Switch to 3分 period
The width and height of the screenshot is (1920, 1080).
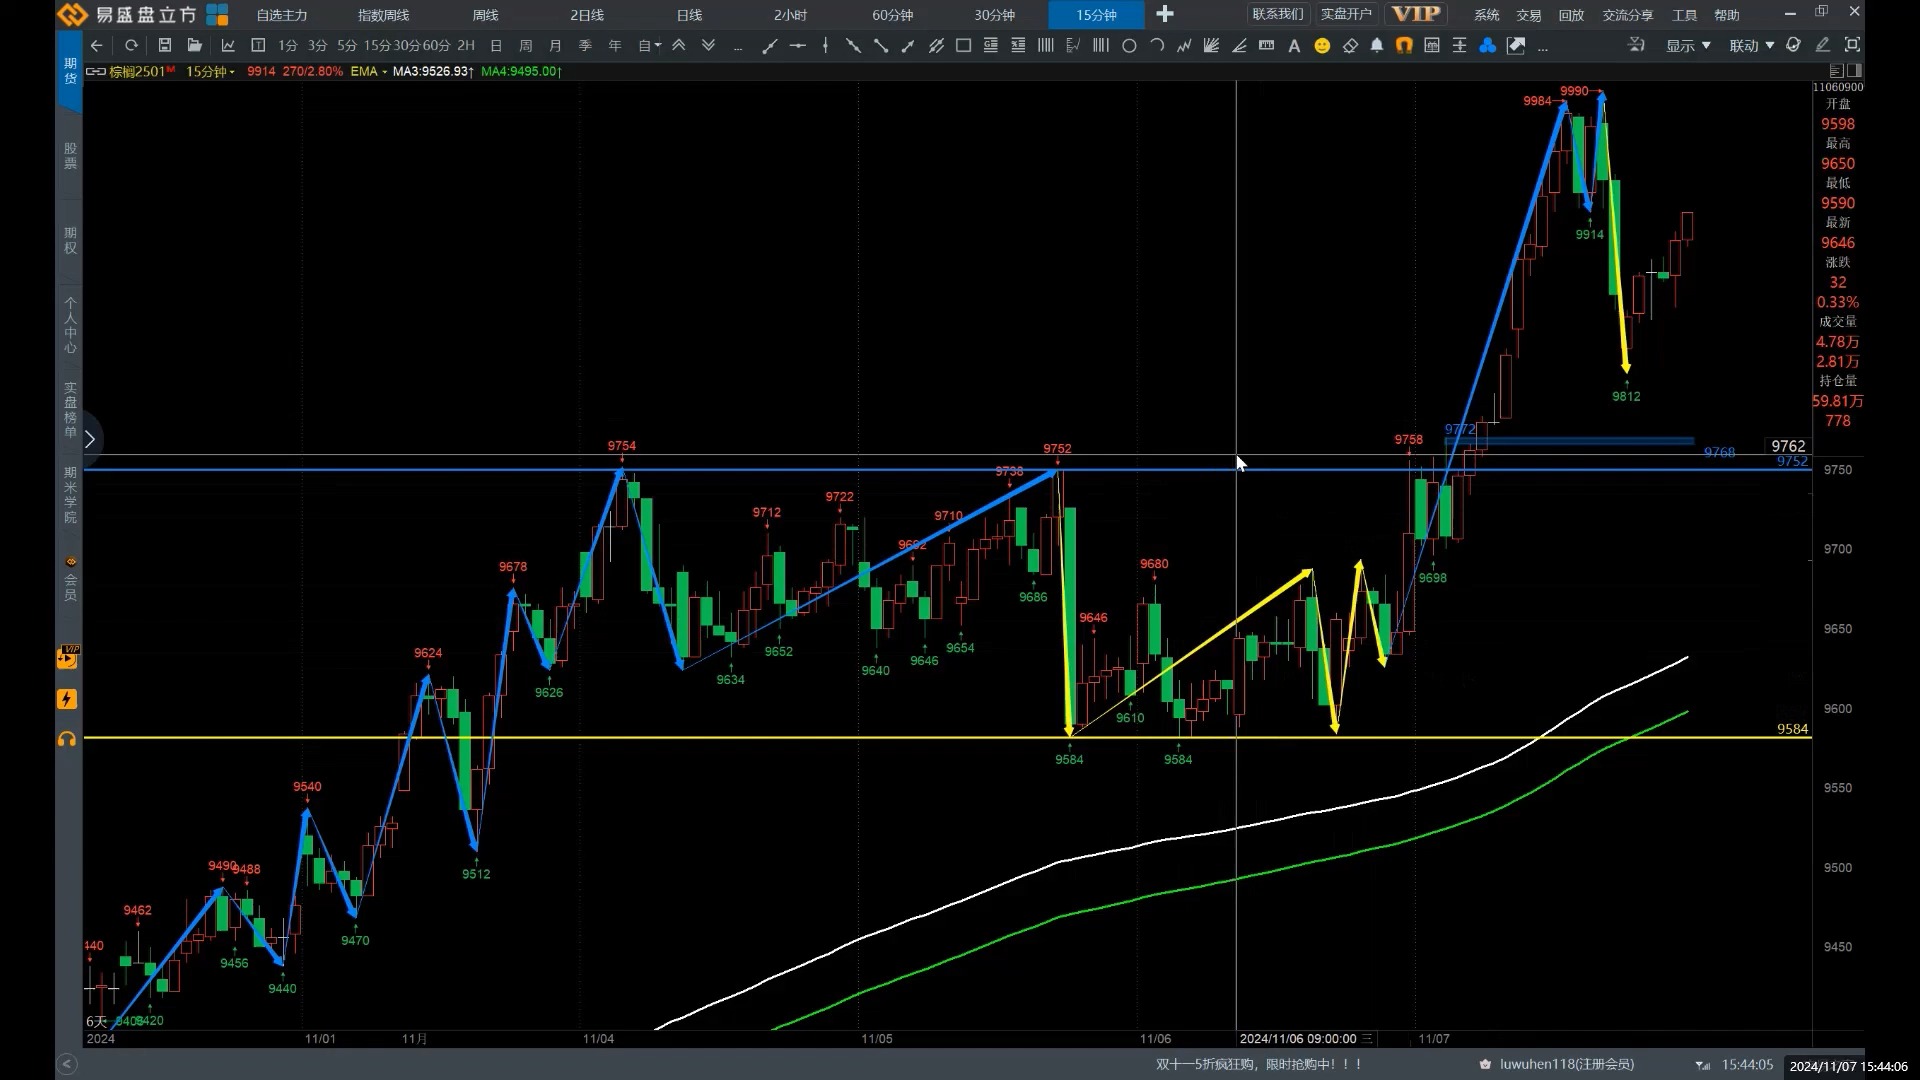(x=317, y=45)
